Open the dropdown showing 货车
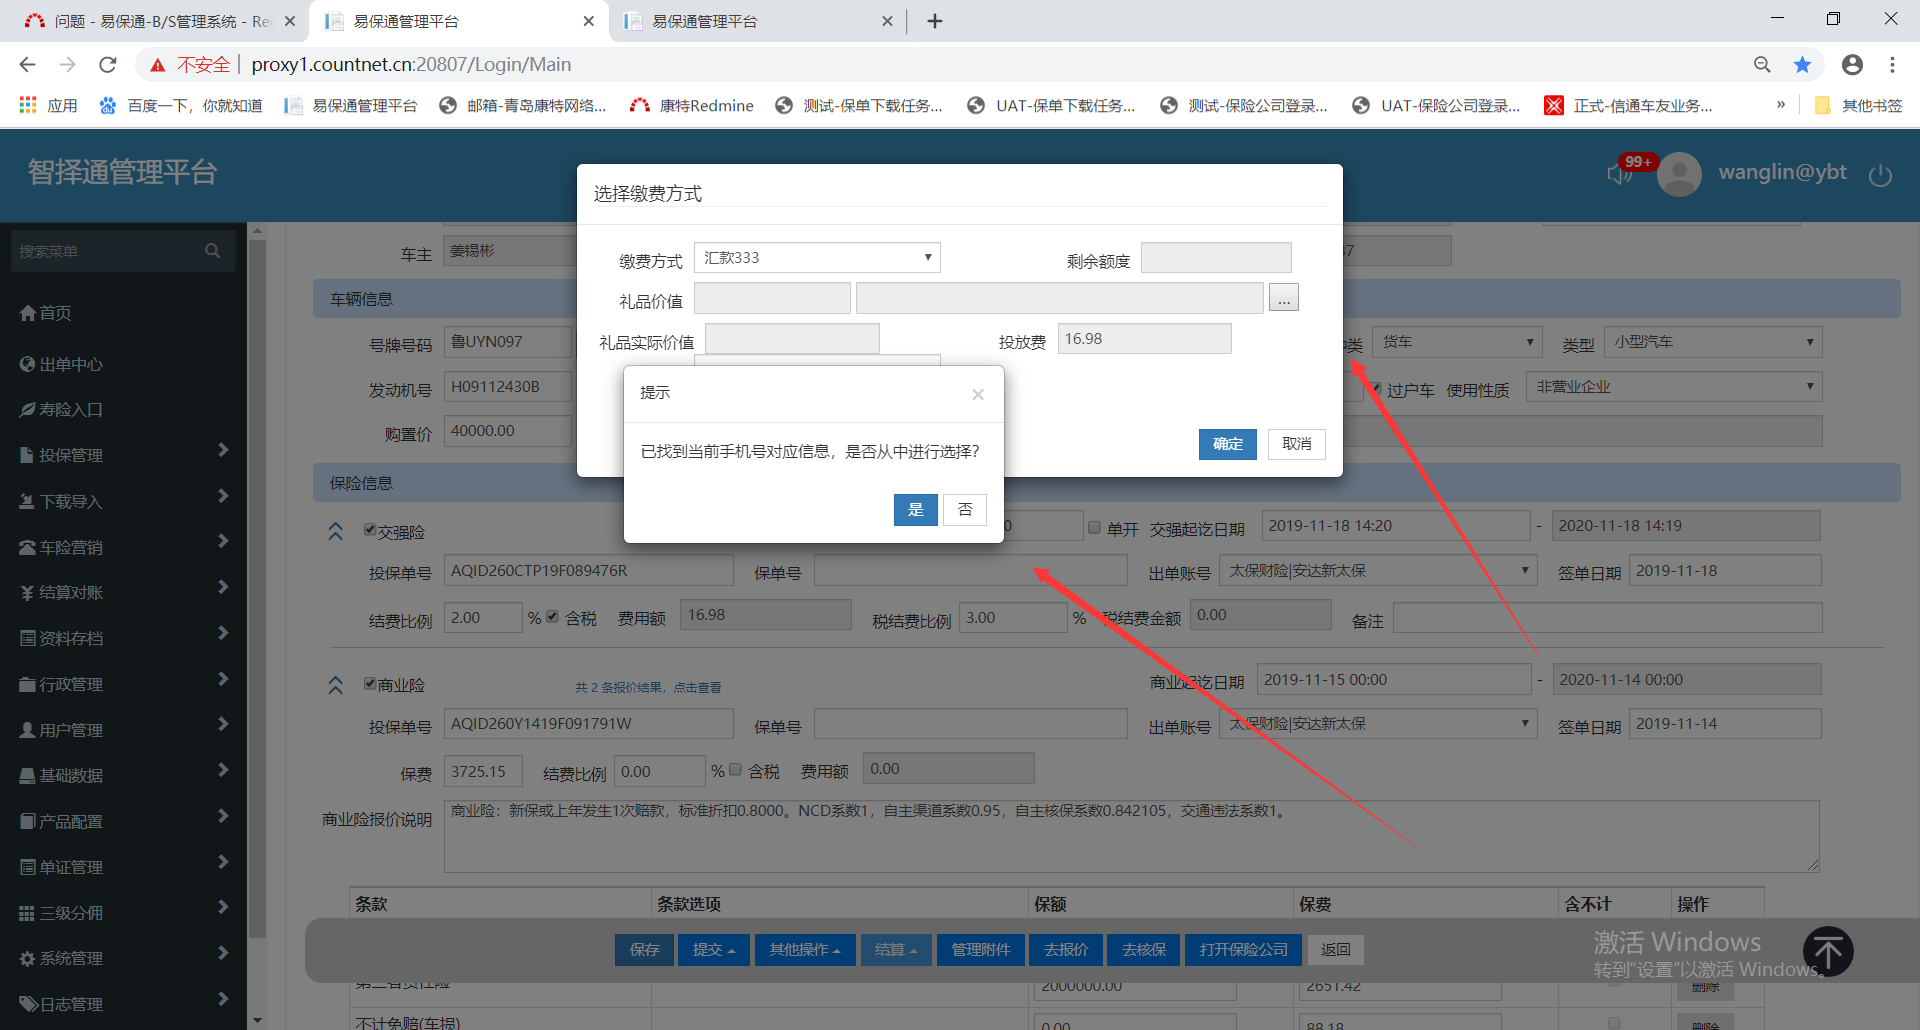 pos(1457,342)
